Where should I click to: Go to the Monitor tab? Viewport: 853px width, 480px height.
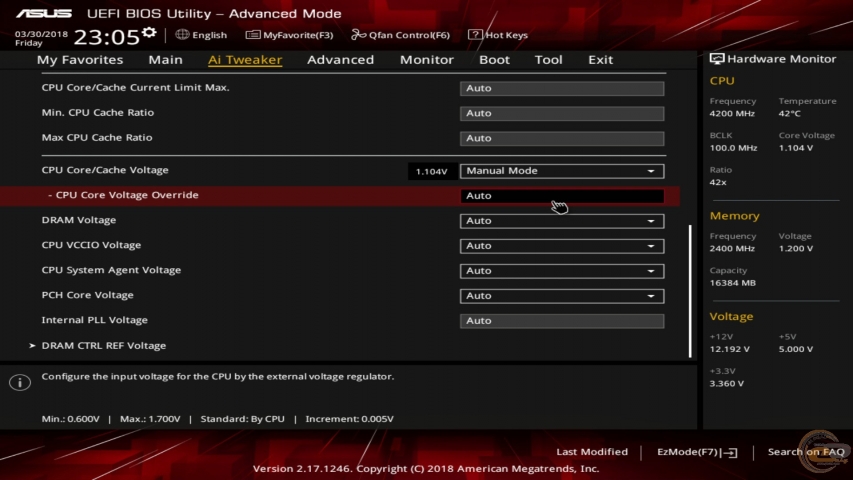426,60
